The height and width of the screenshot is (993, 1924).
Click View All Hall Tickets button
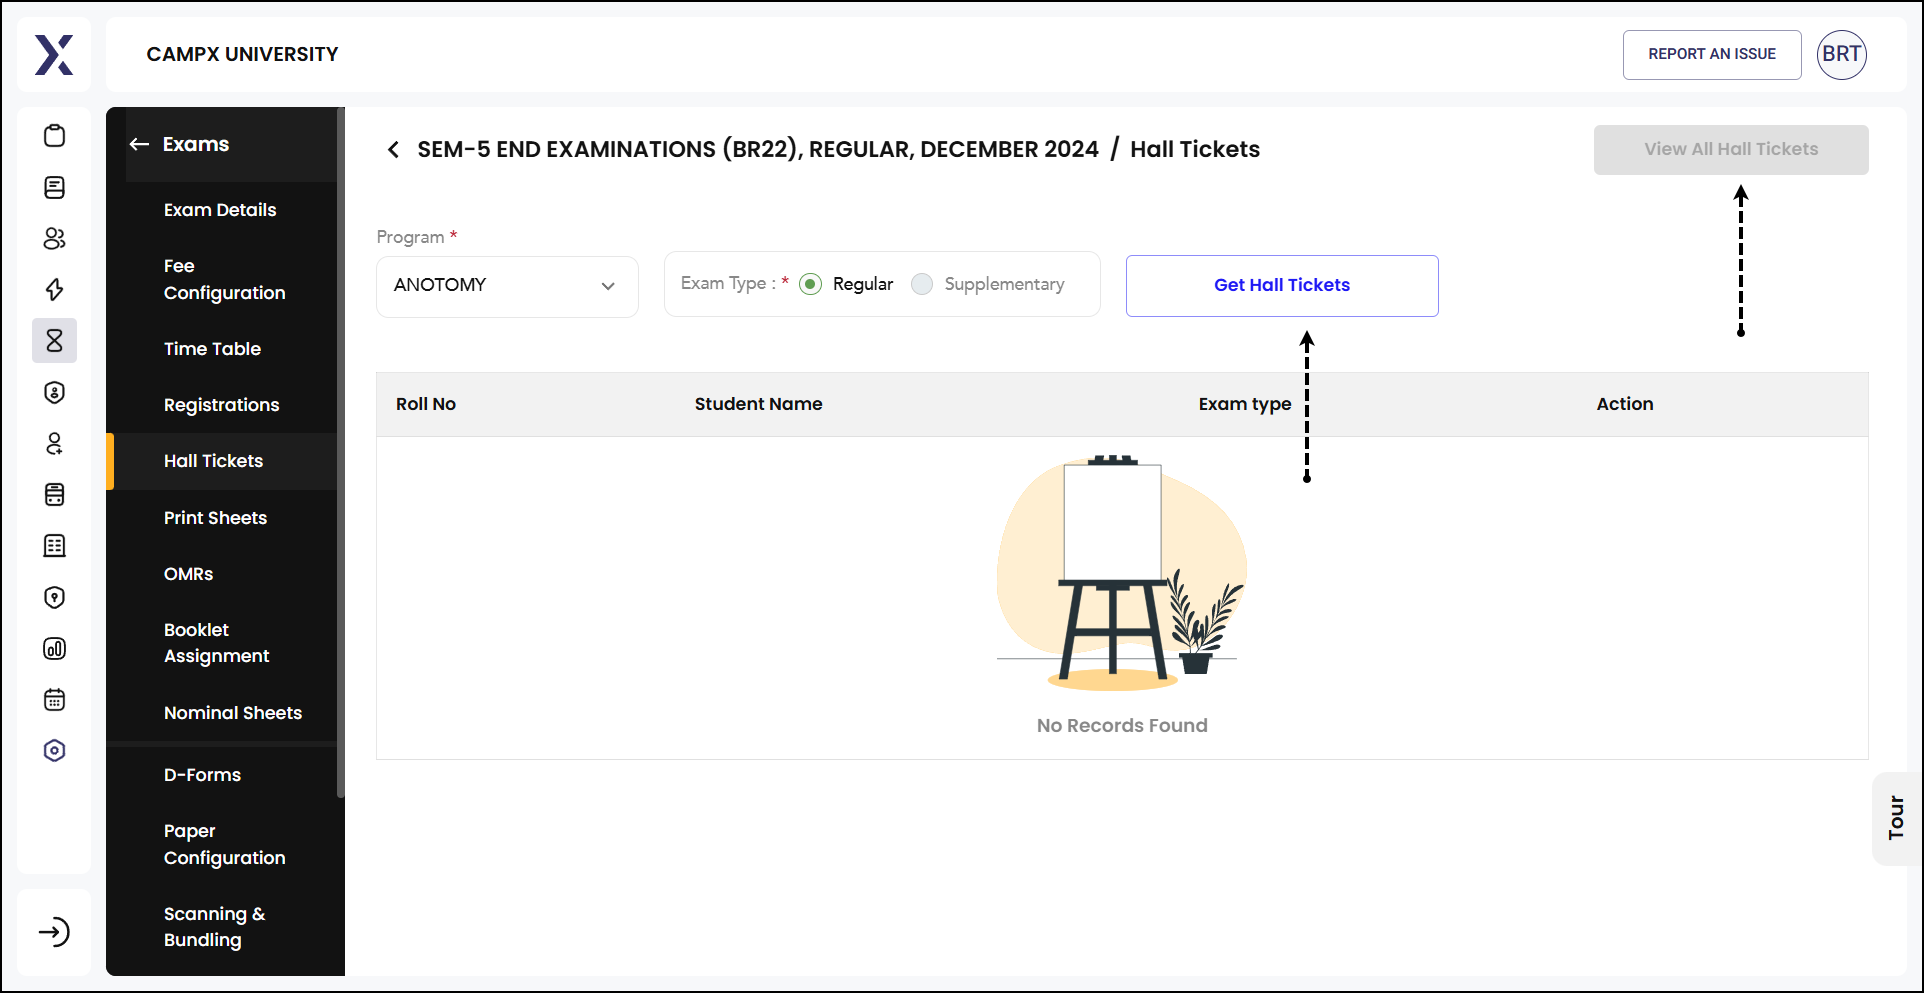[x=1731, y=149]
